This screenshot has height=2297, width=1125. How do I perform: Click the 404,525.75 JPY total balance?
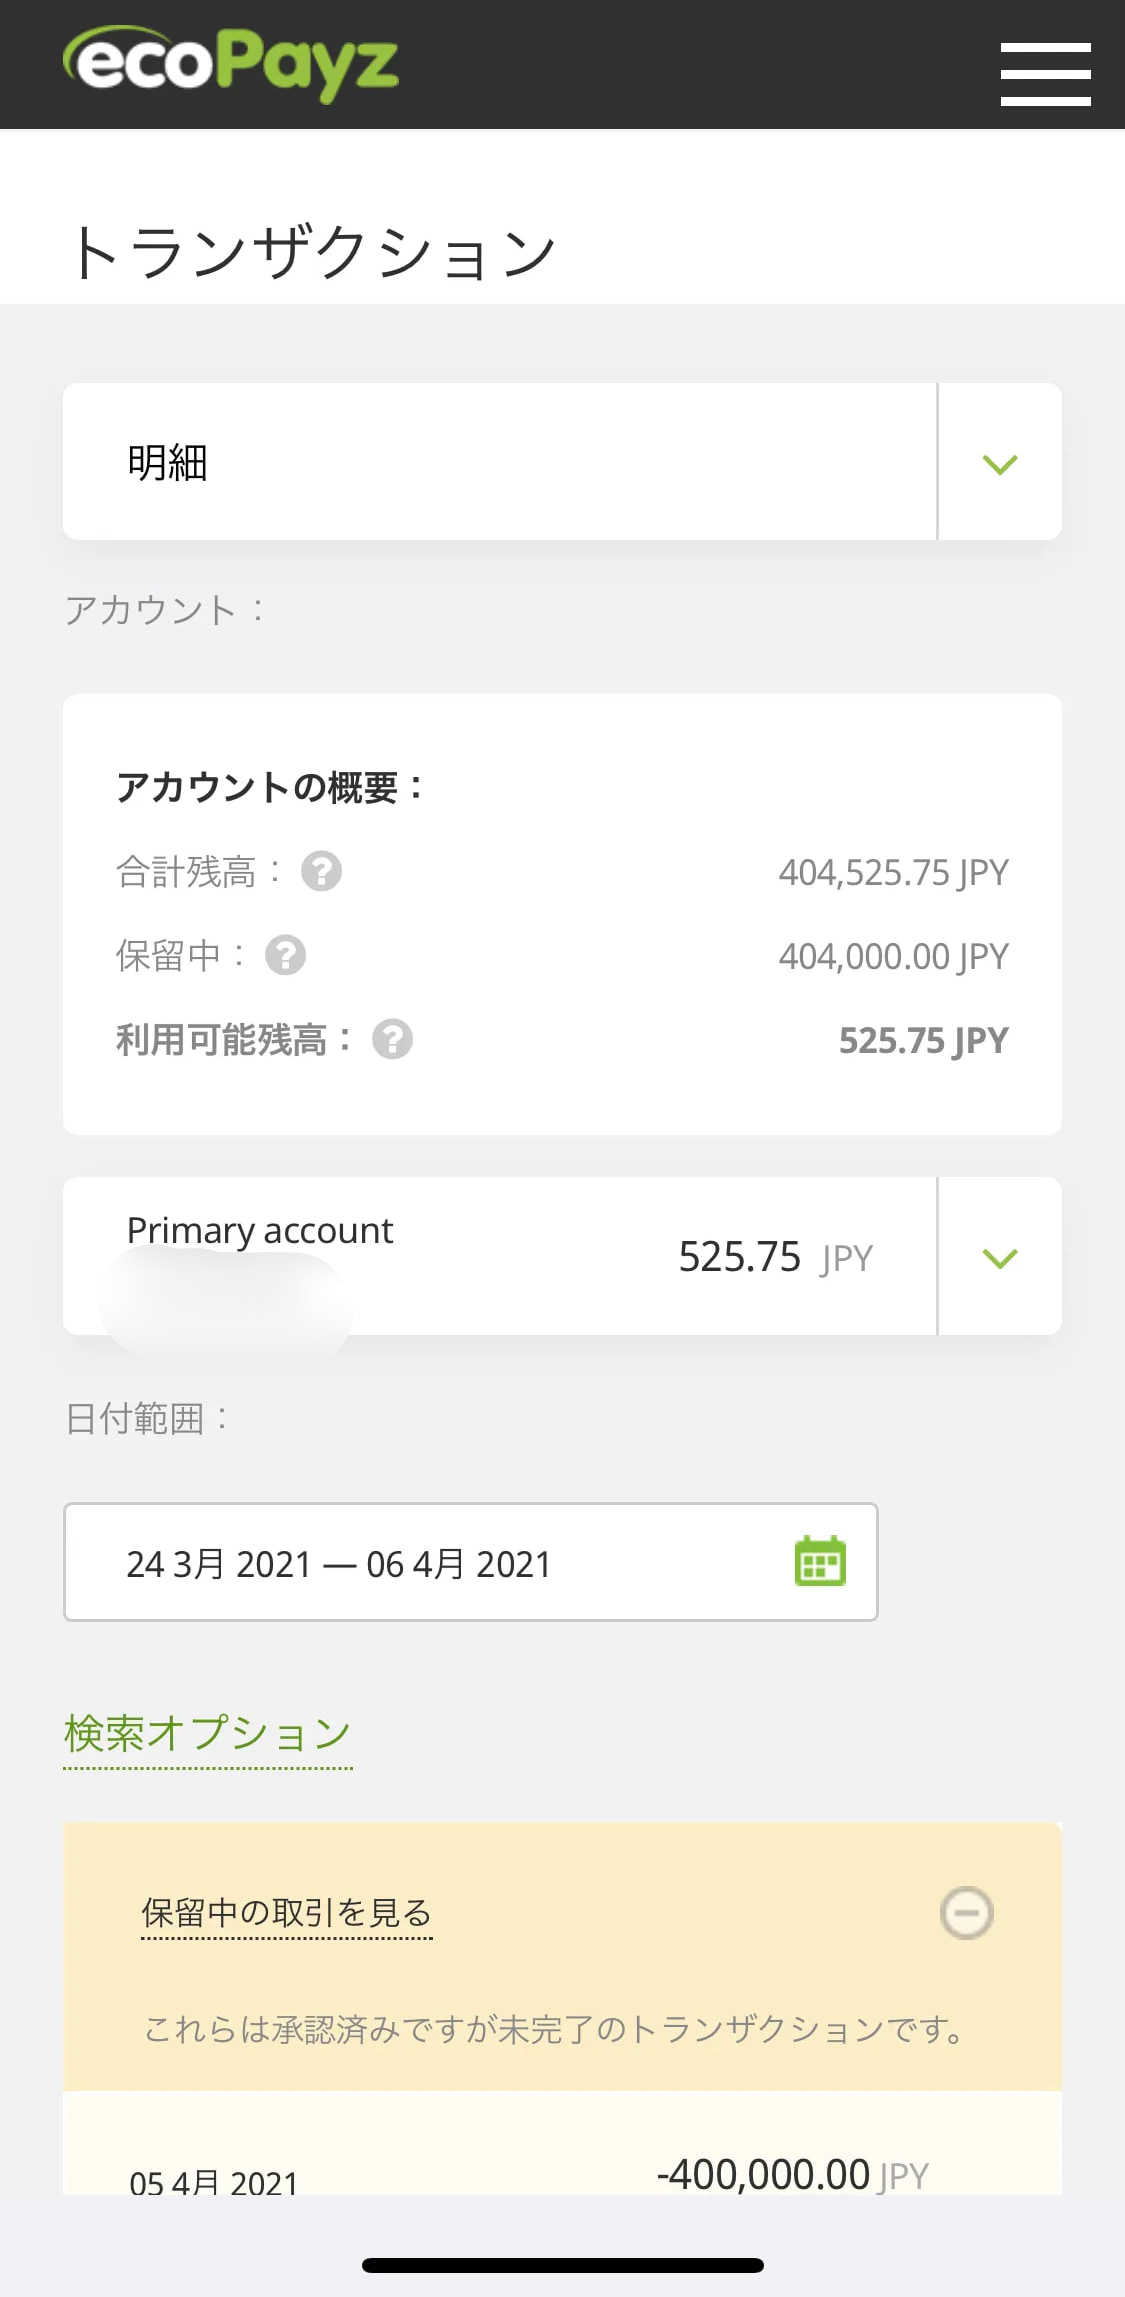(x=894, y=872)
